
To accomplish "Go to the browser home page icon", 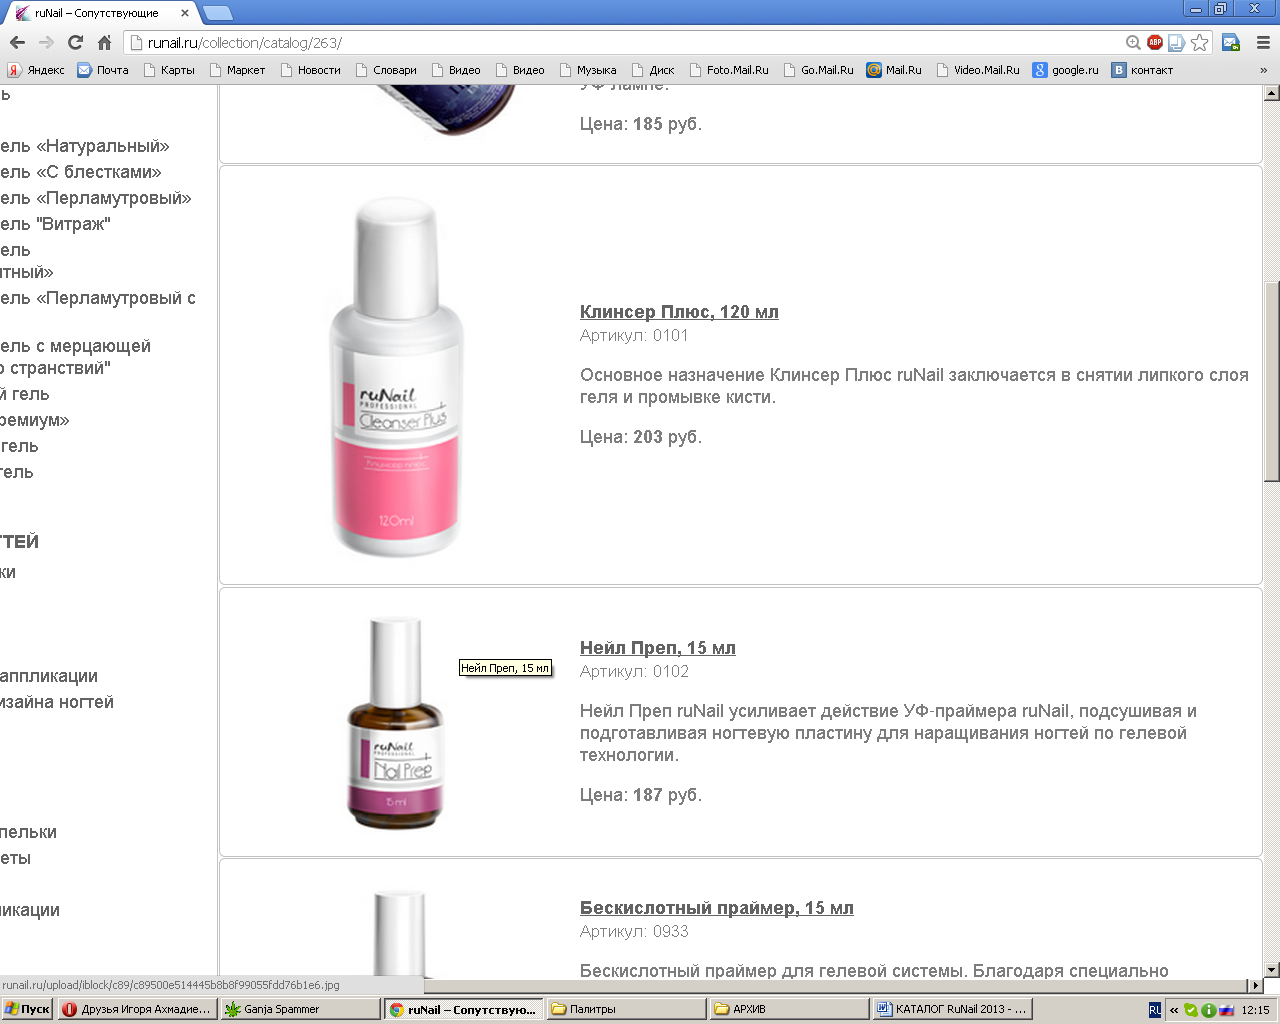I will pyautogui.click(x=104, y=43).
